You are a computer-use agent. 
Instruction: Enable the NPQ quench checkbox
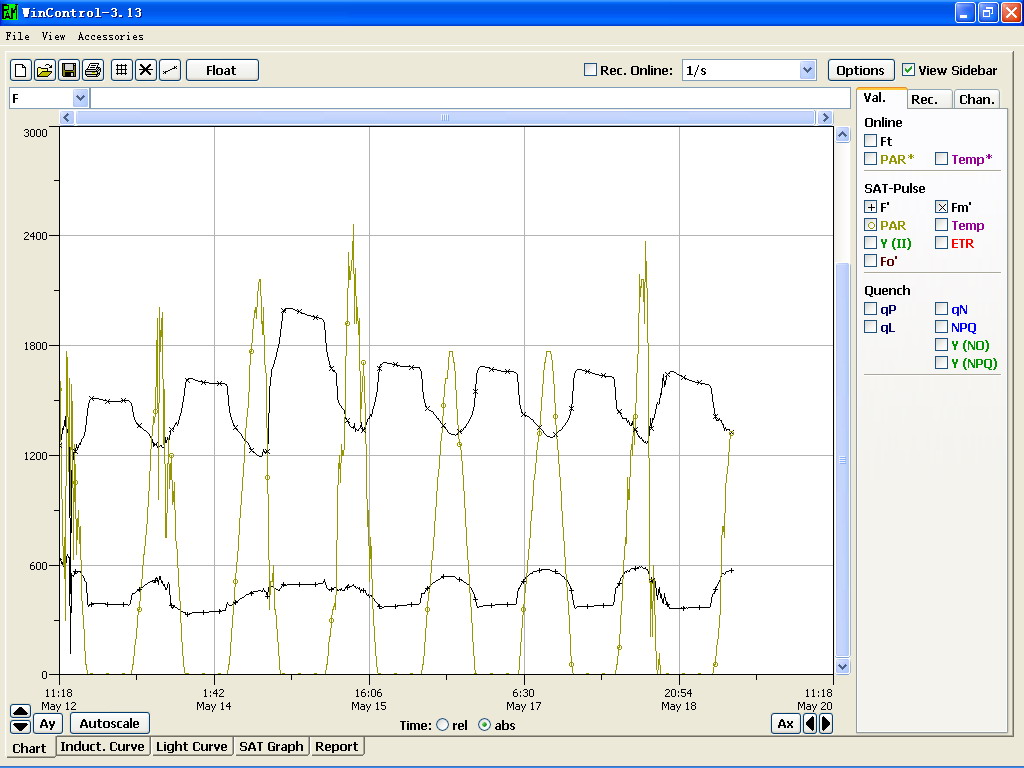pyautogui.click(x=941, y=327)
